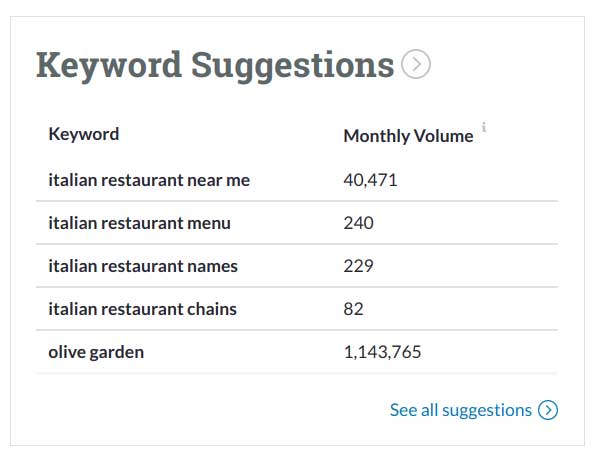Image resolution: width=597 pixels, height=456 pixels.
Task: Select the Monthly Volume column header
Action: coord(408,136)
